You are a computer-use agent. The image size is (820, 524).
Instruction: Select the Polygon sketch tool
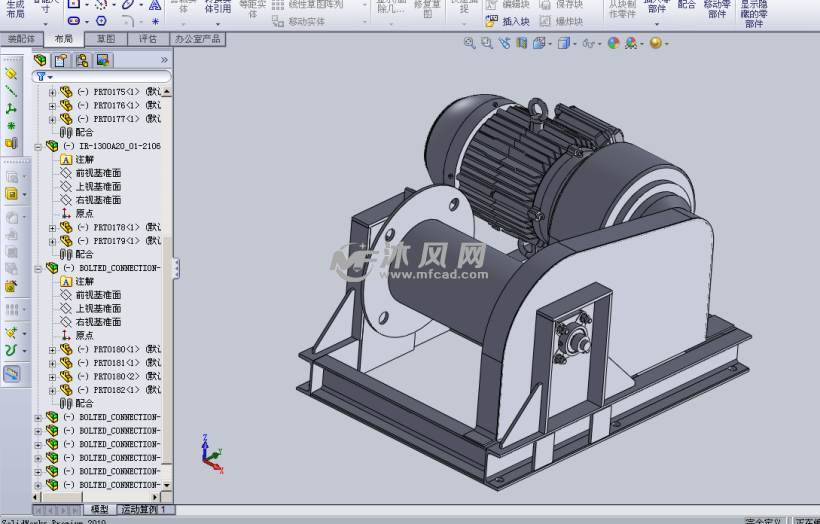pyautogui.click(x=101, y=21)
